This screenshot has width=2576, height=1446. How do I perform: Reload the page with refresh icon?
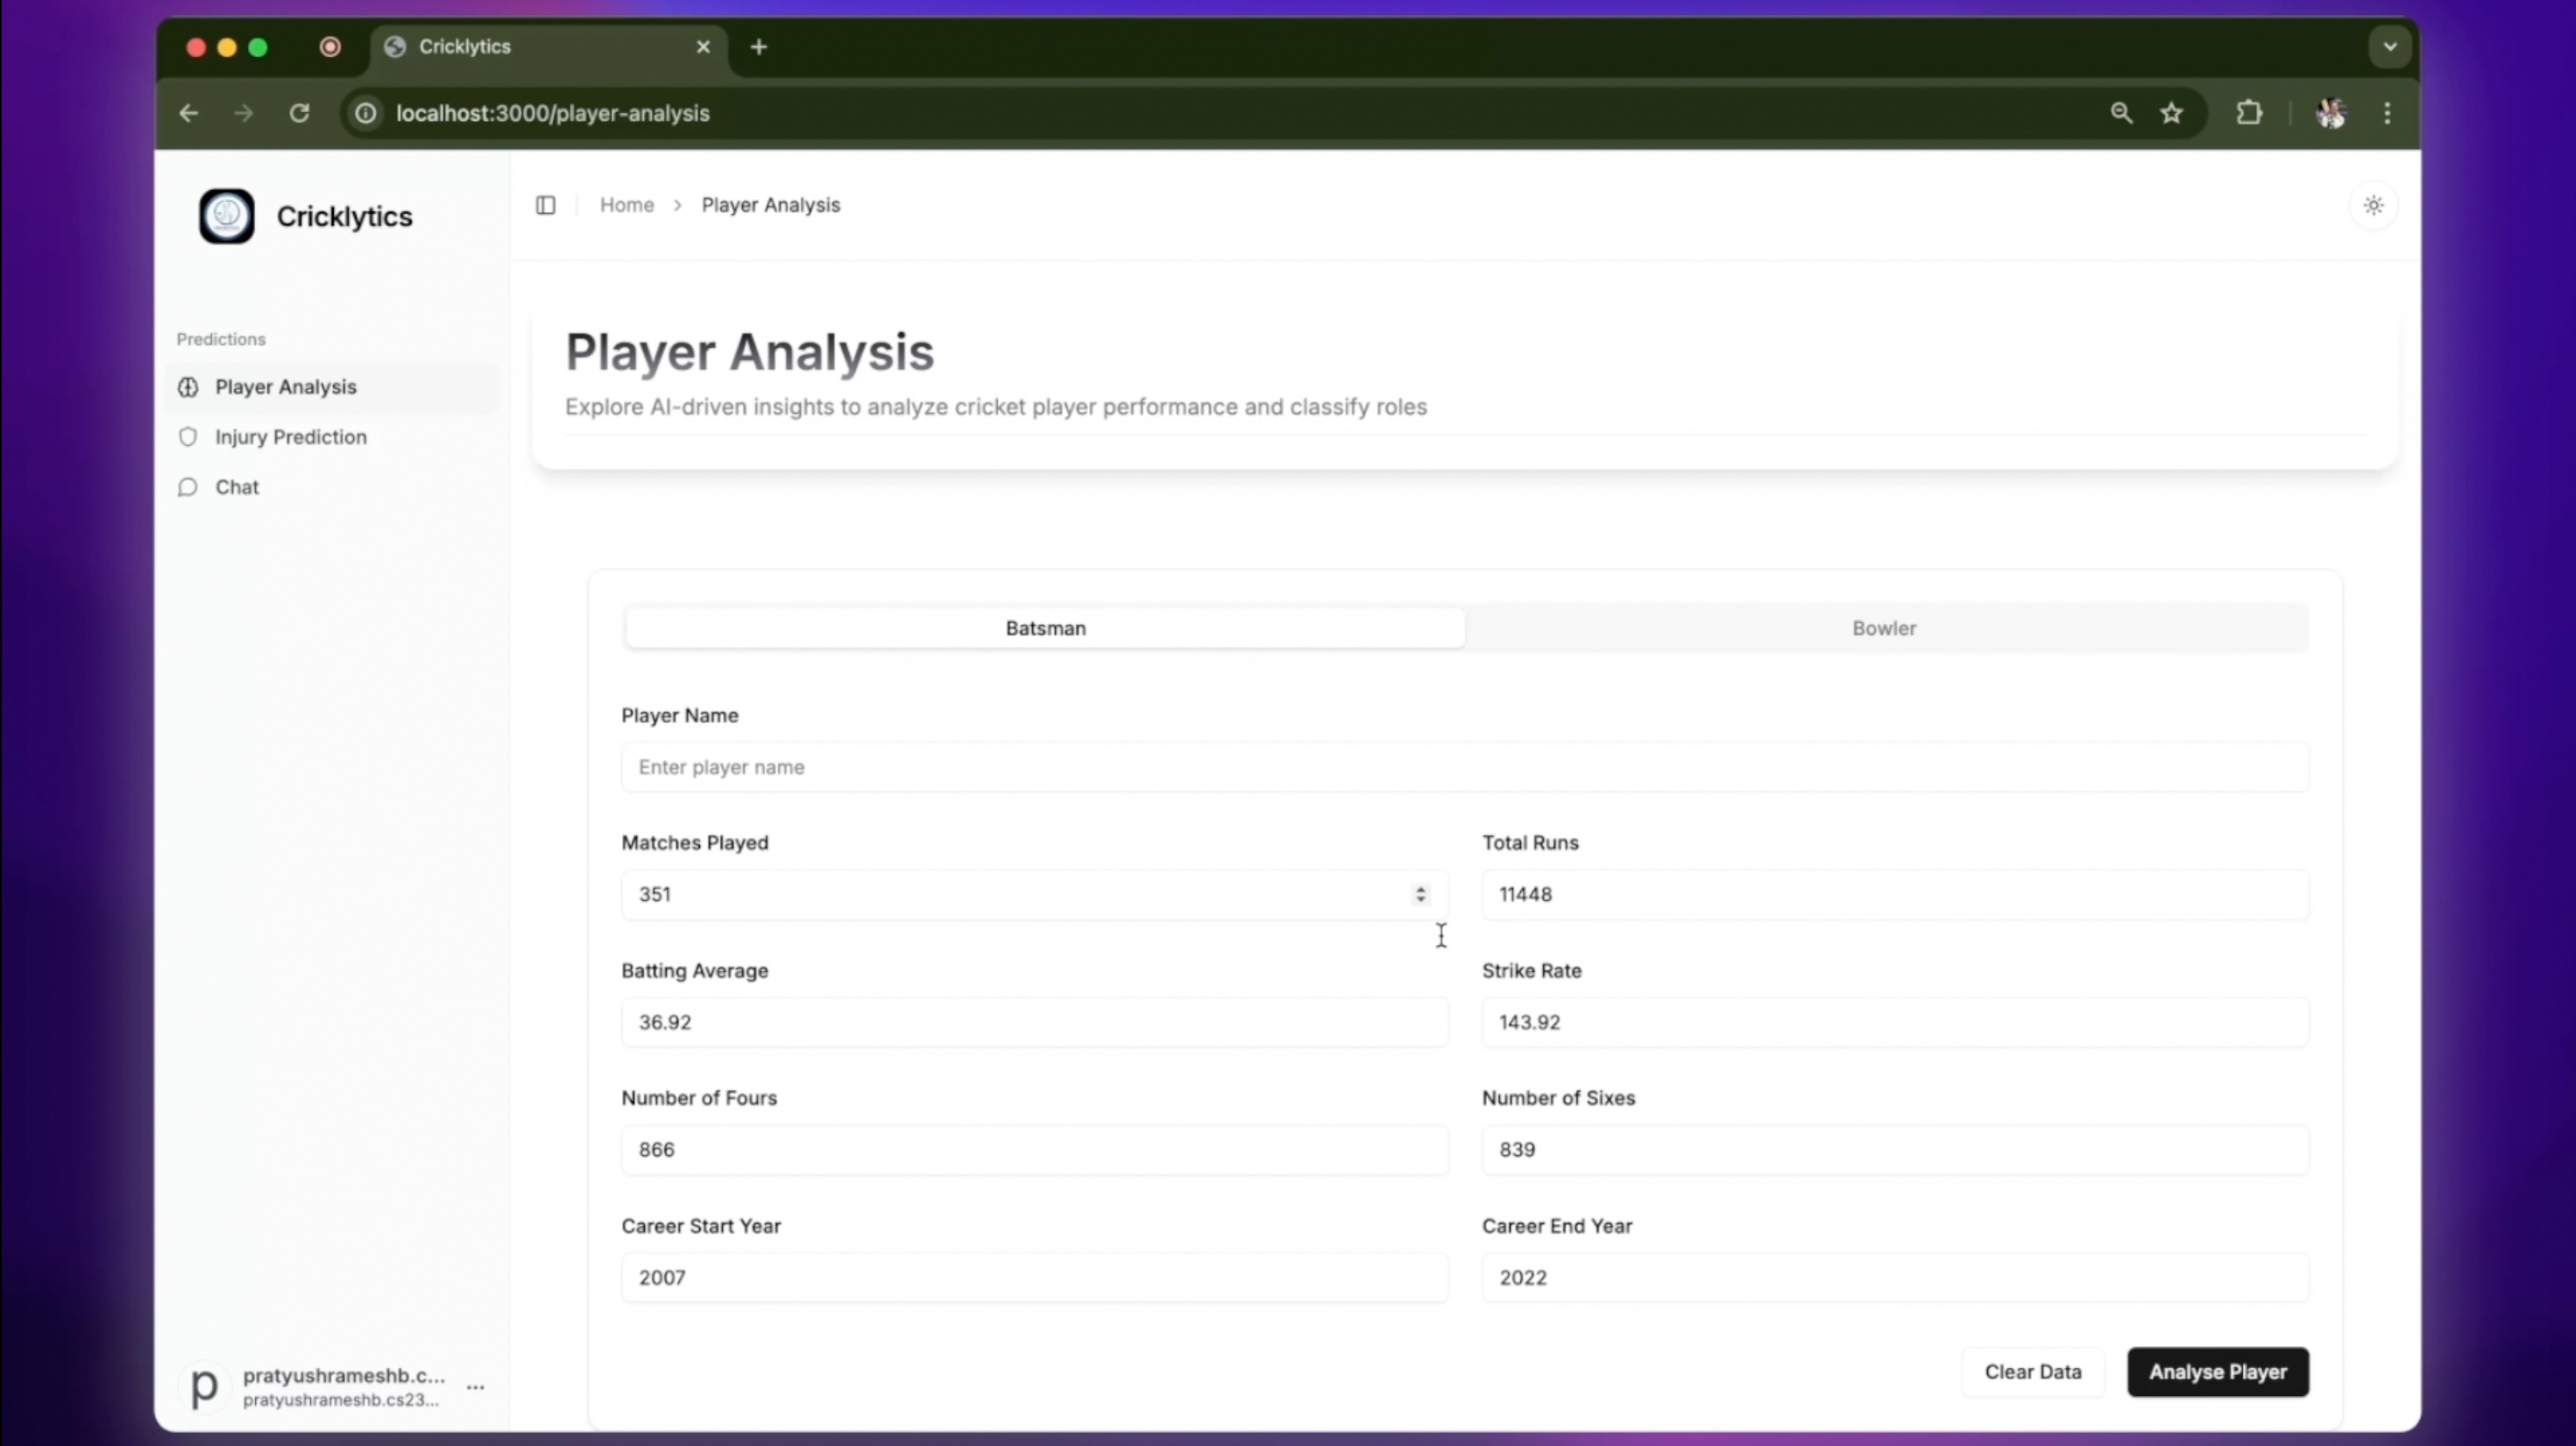click(x=298, y=113)
